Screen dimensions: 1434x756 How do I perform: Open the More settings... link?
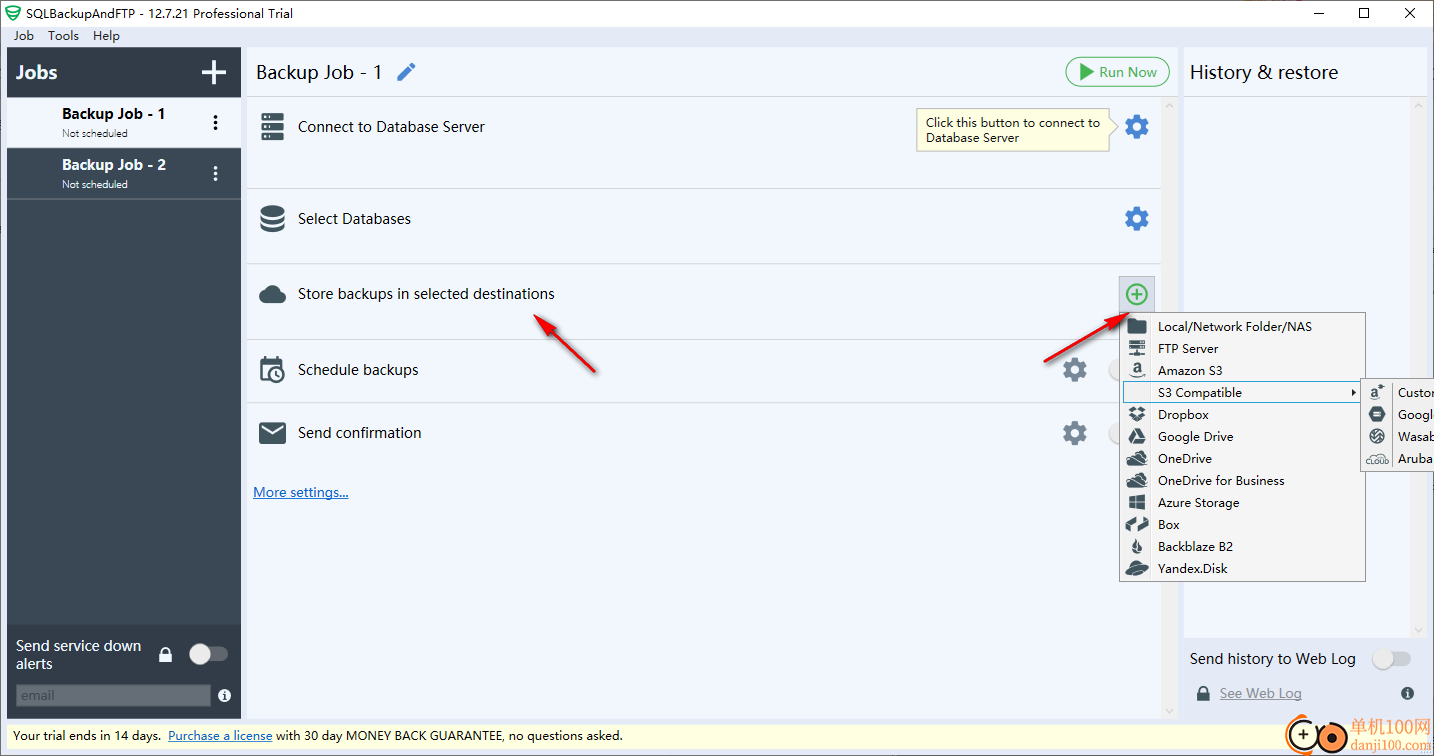point(301,492)
